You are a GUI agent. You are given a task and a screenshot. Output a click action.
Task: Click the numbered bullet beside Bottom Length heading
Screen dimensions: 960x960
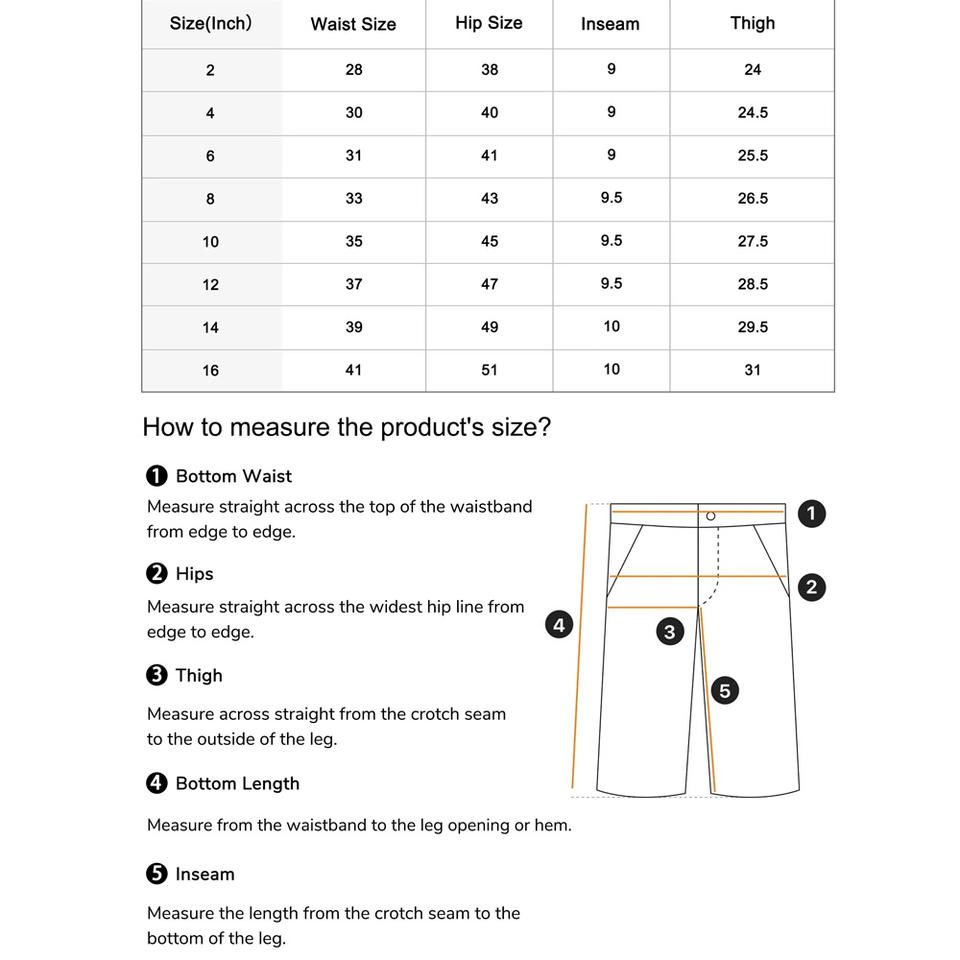[157, 783]
